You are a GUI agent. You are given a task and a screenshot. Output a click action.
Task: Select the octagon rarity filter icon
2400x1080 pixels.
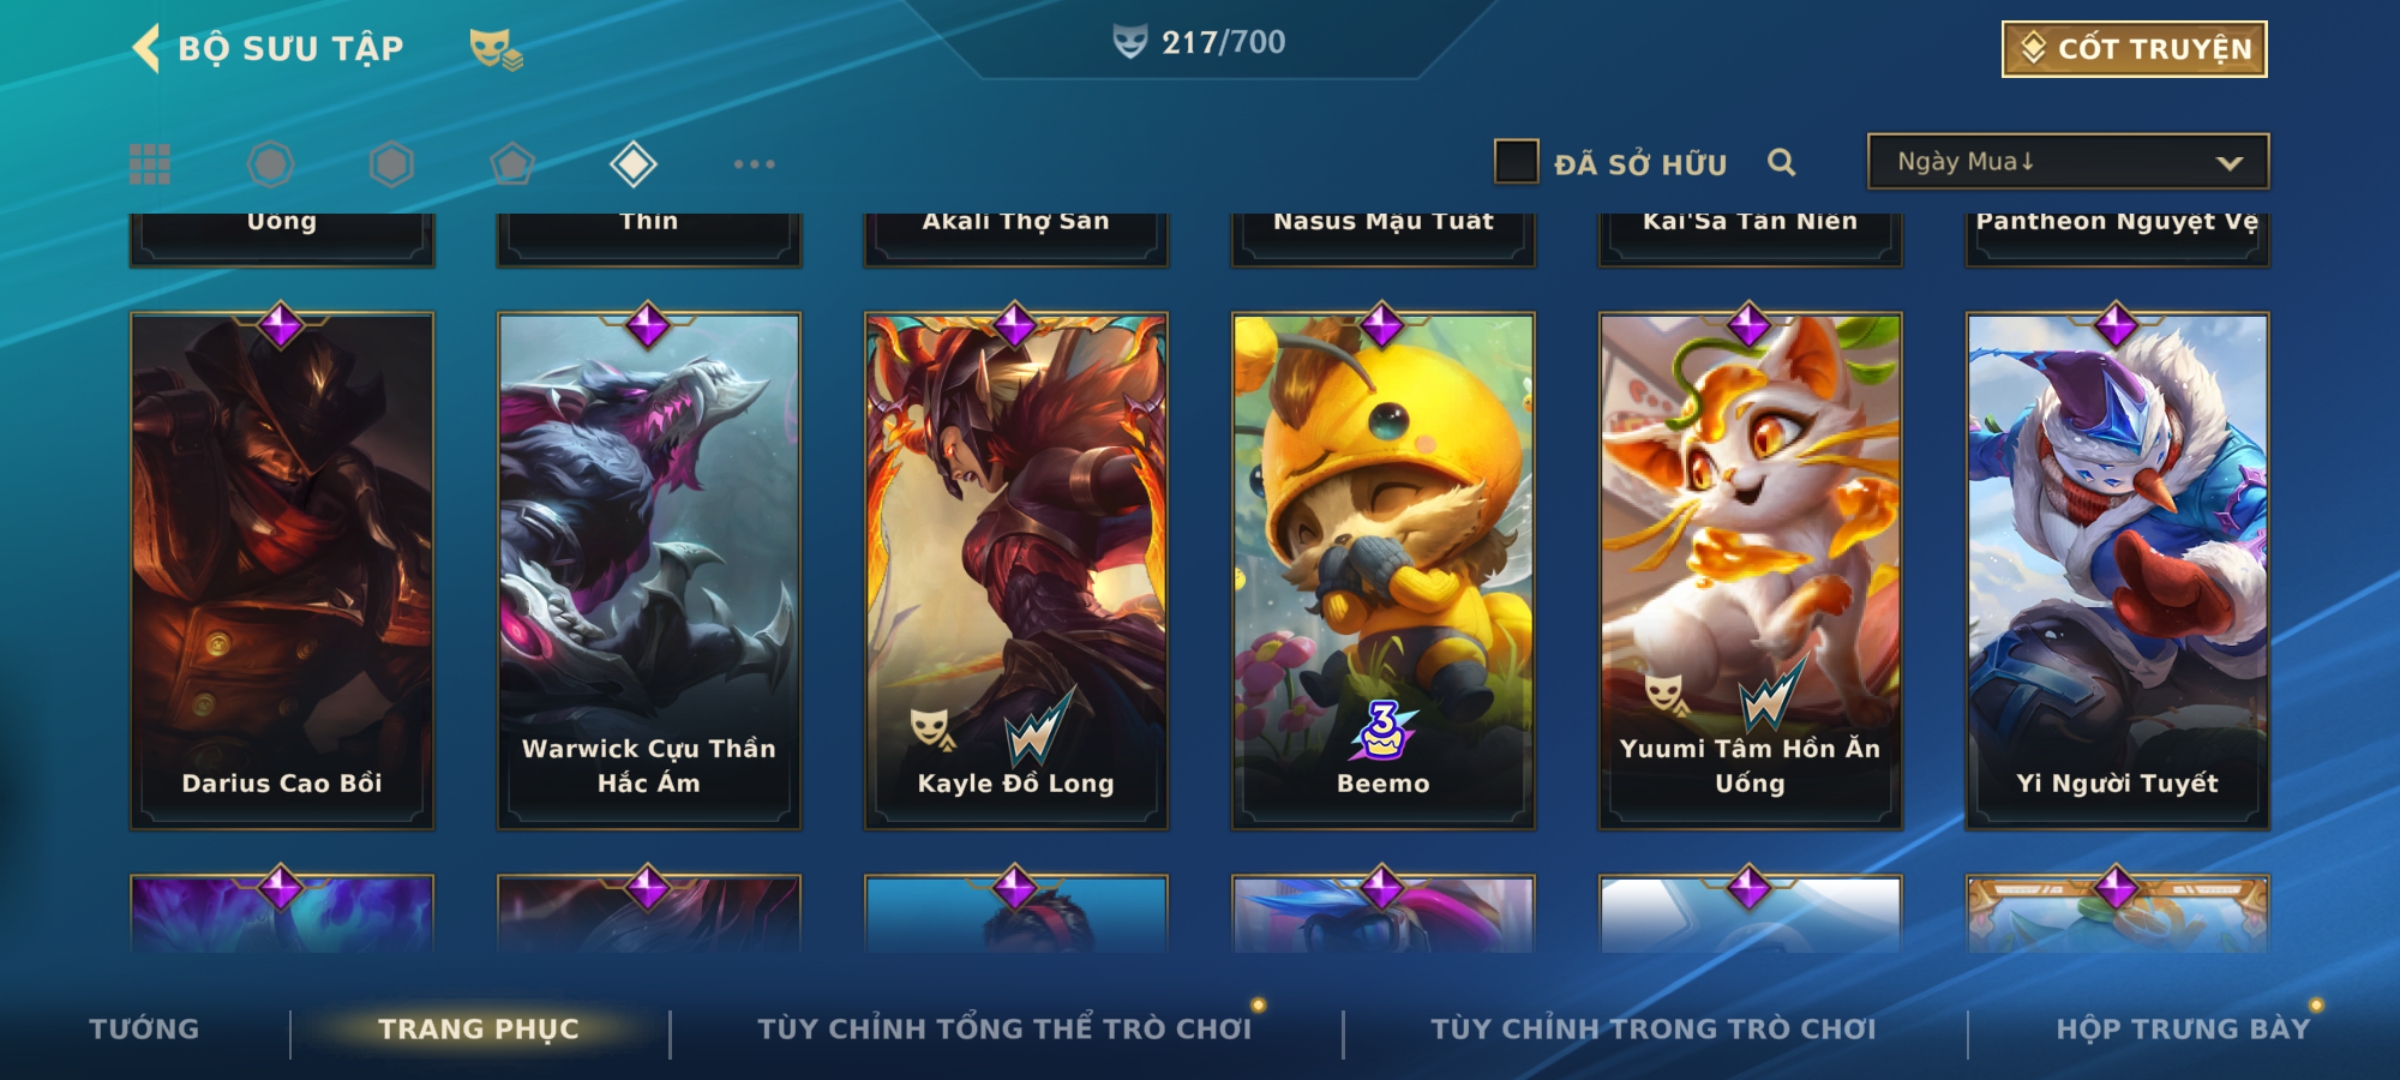(x=270, y=164)
